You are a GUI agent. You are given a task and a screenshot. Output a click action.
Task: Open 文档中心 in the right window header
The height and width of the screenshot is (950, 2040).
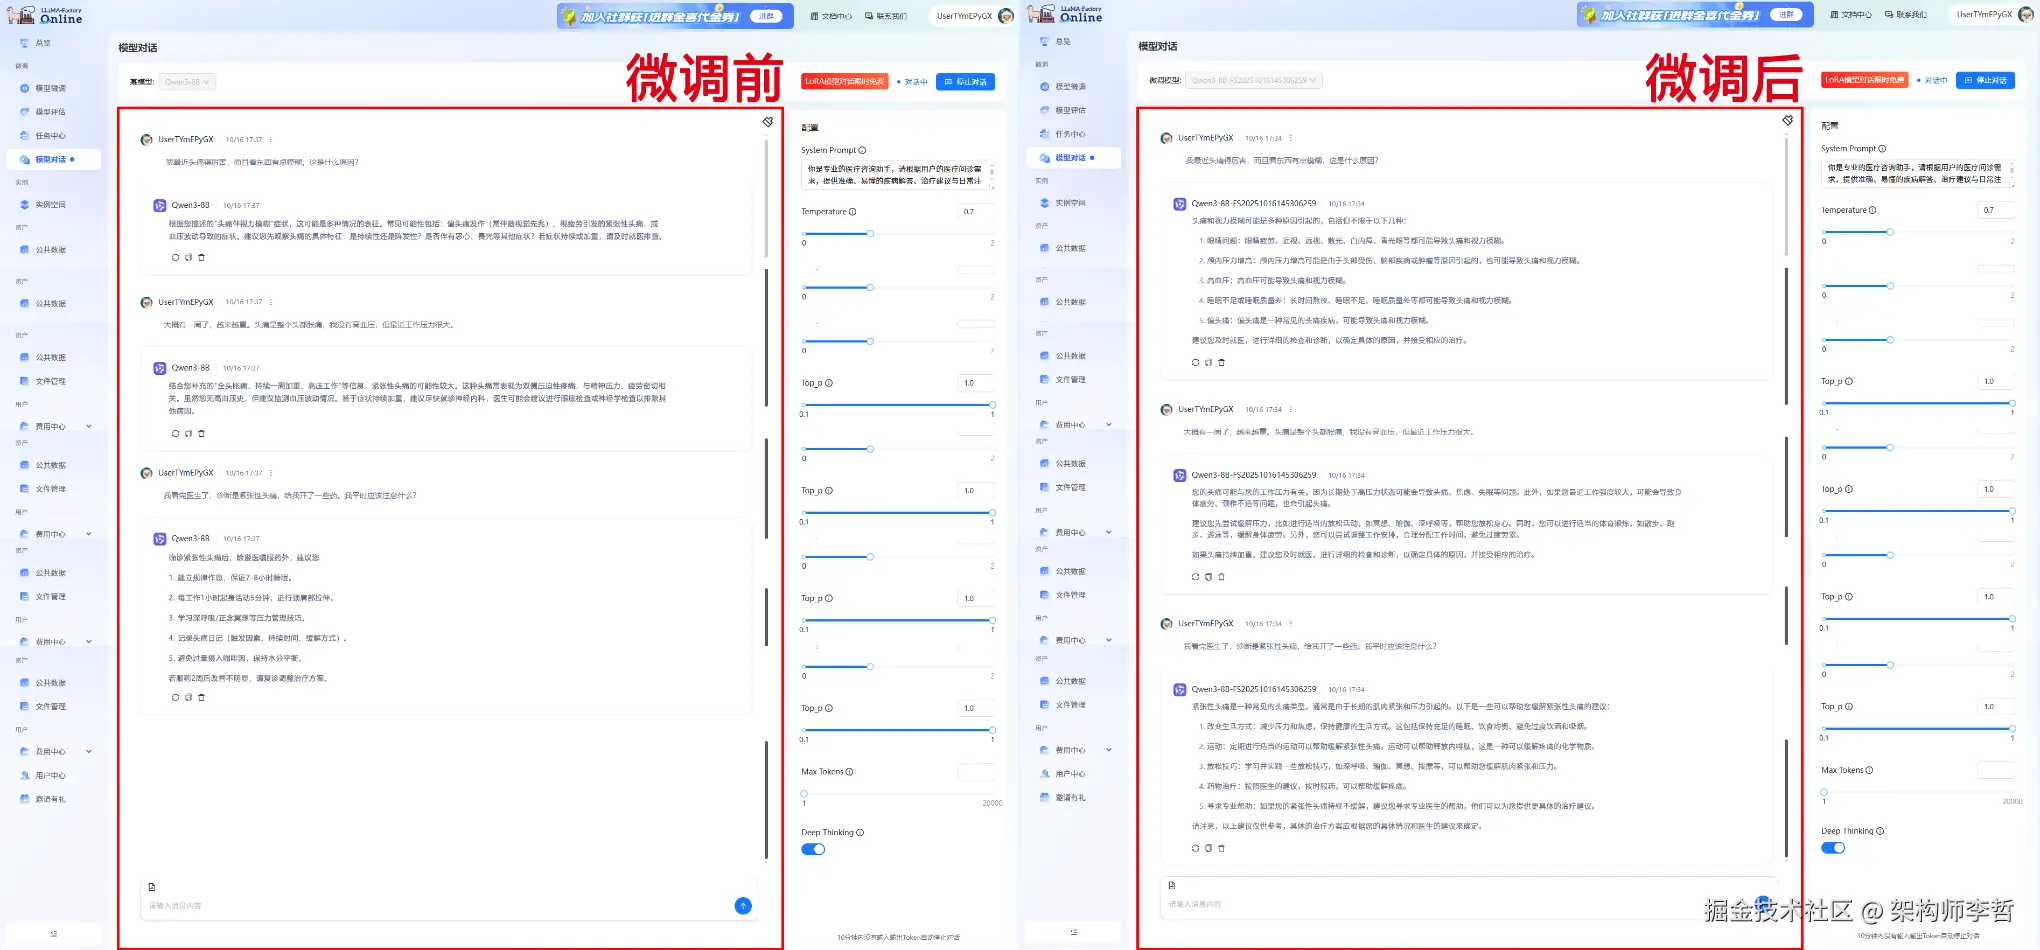point(1851,15)
